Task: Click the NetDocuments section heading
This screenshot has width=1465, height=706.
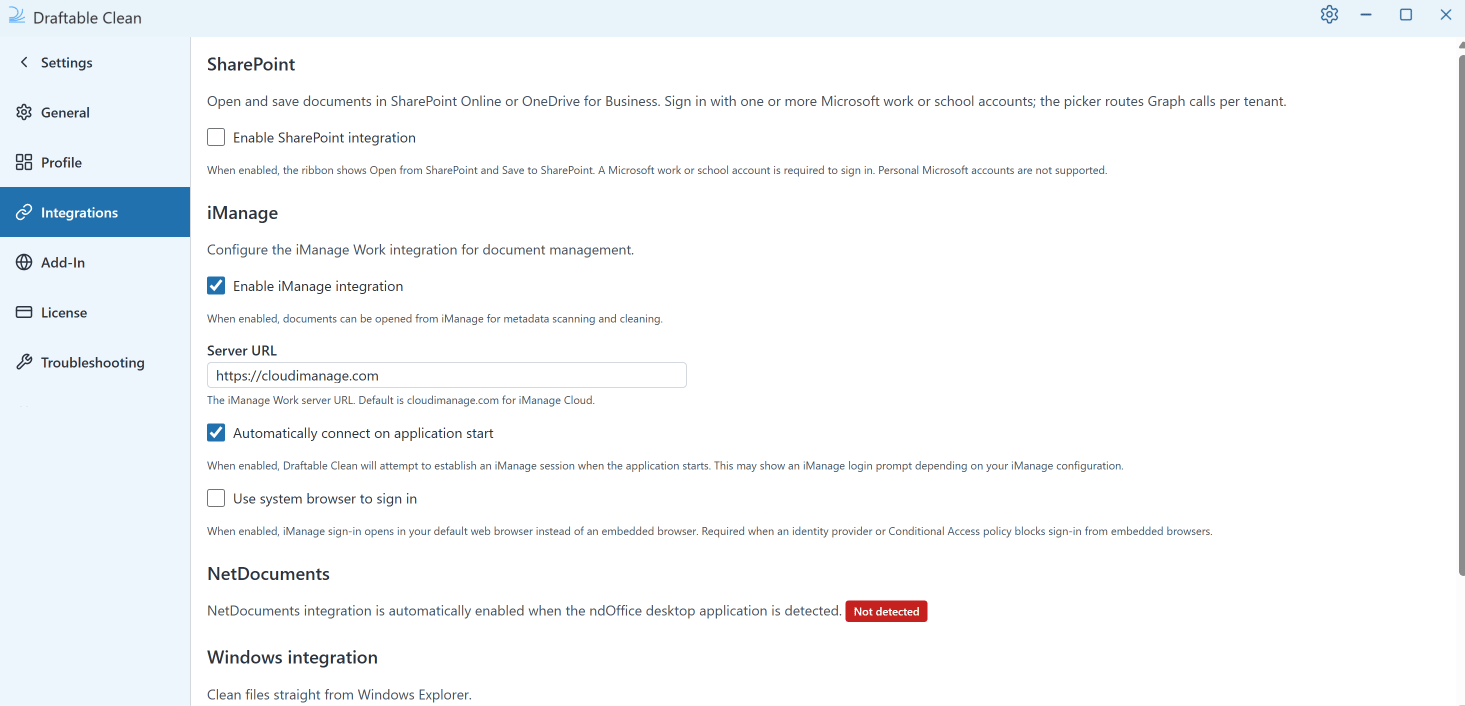Action: tap(268, 574)
